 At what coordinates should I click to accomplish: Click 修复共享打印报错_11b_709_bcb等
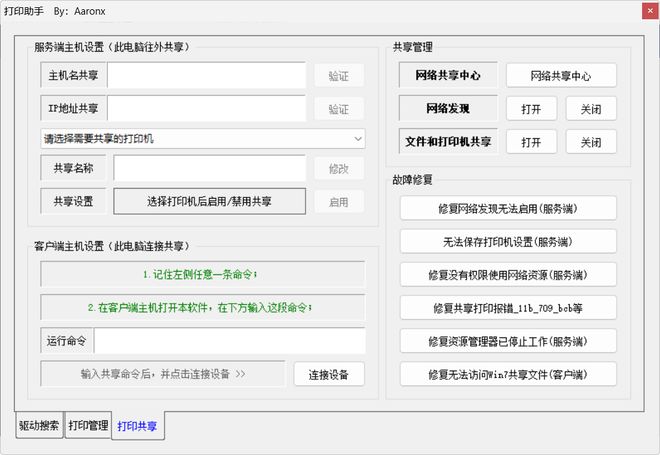click(x=508, y=308)
